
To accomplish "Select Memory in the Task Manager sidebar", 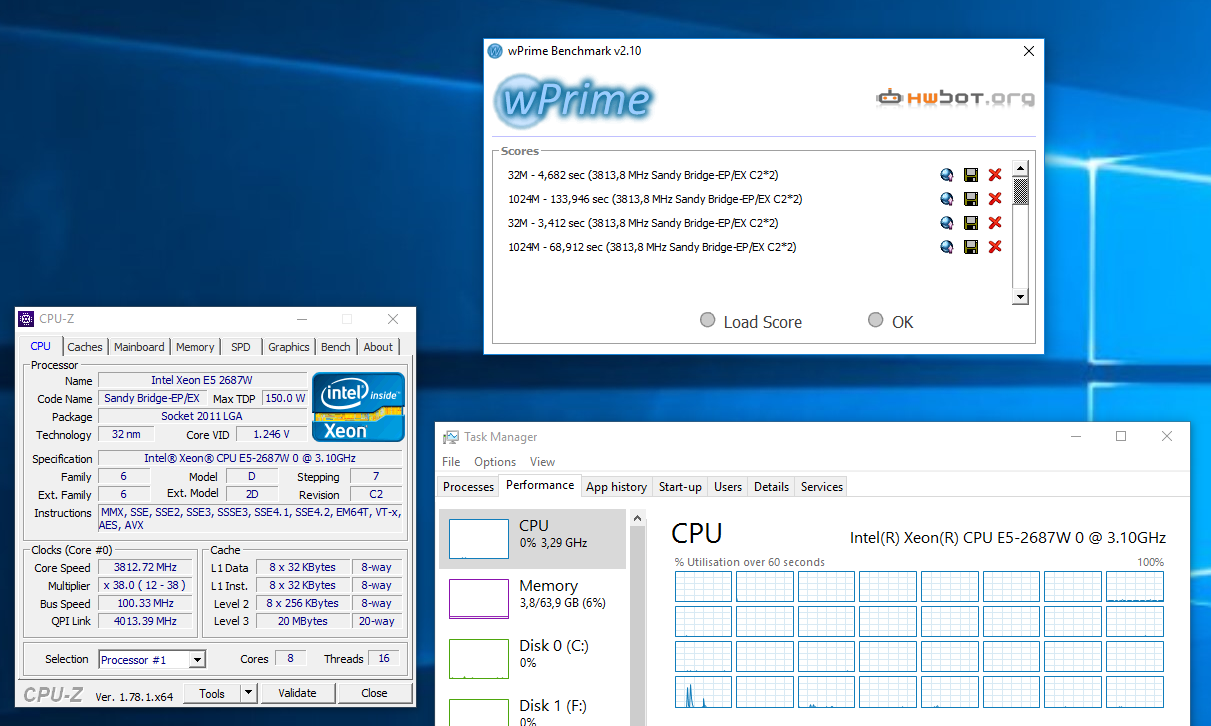I will click(x=533, y=599).
